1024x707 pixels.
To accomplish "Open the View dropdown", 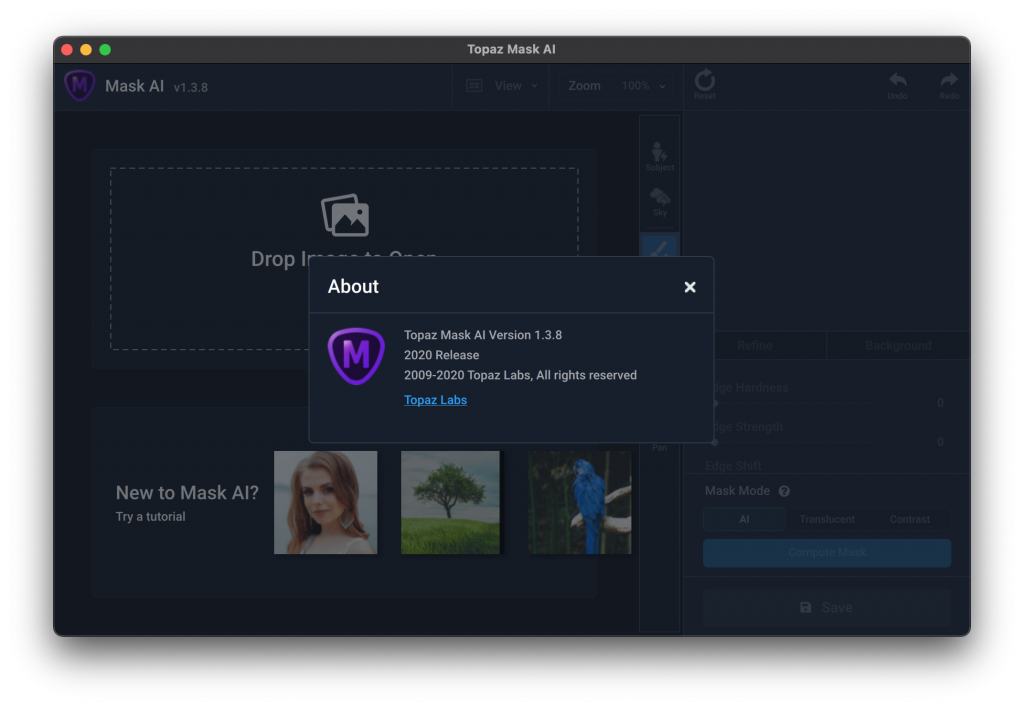I will pos(516,86).
